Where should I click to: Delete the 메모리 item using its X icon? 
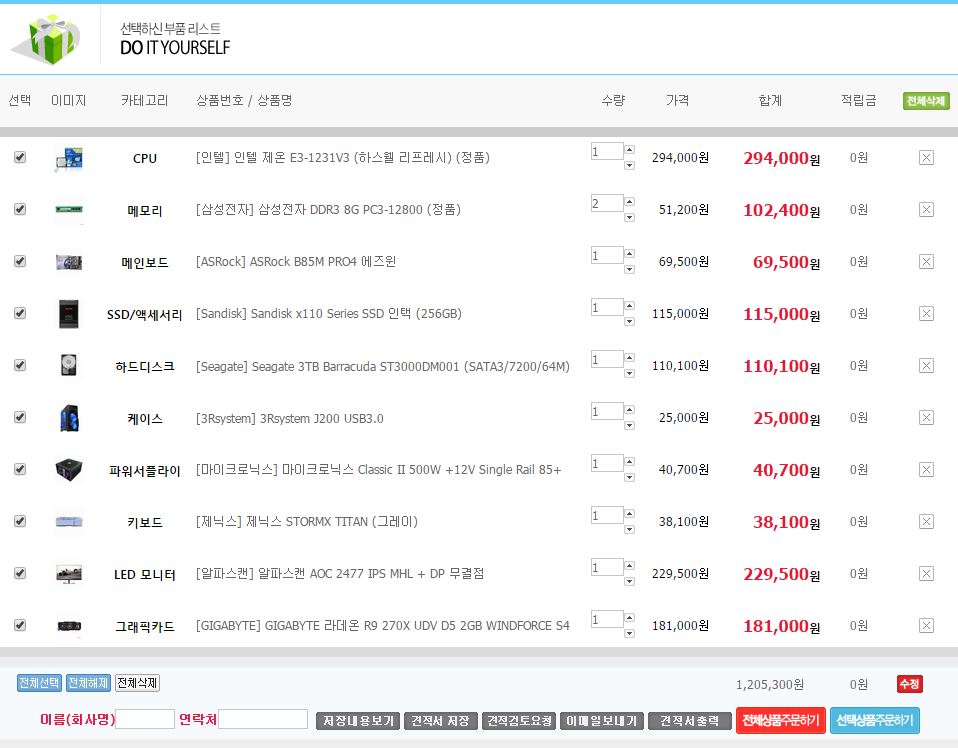925,210
